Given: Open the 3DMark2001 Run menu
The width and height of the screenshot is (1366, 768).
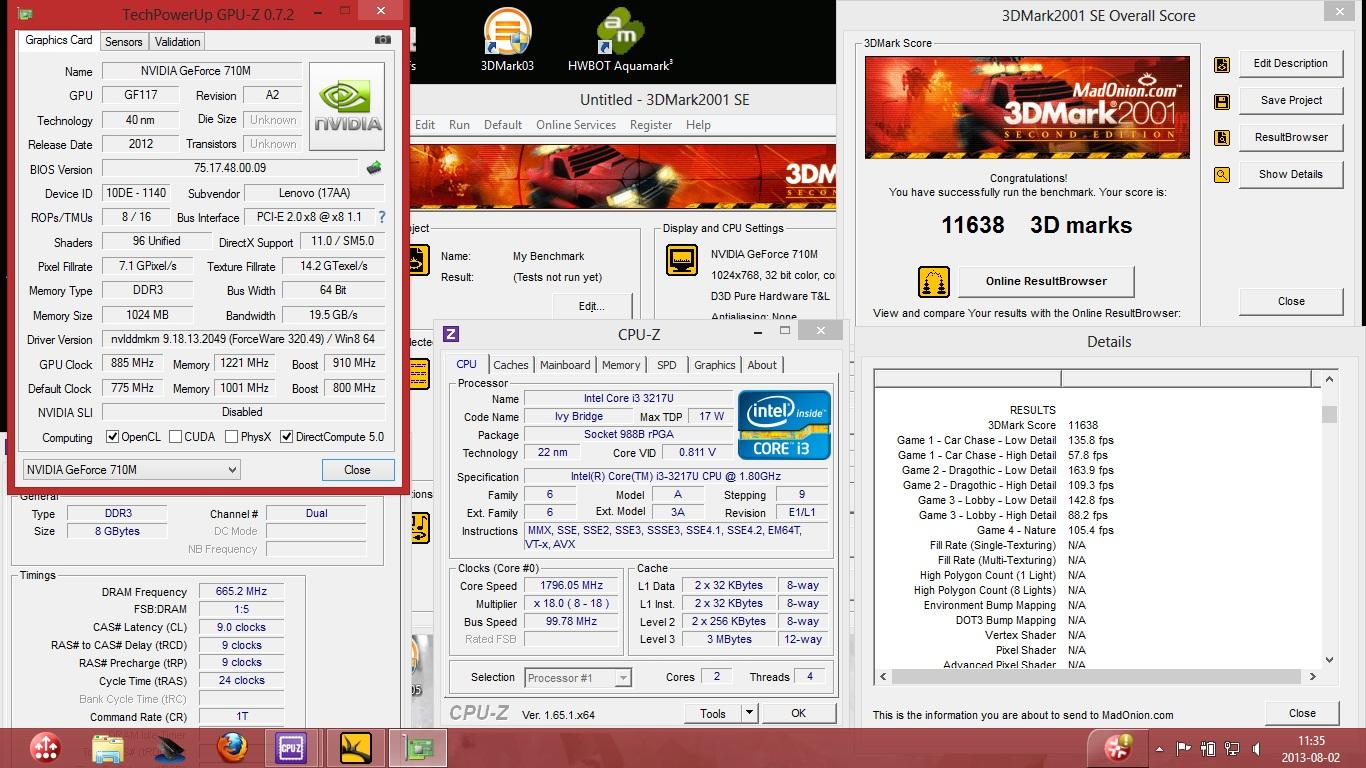Looking at the screenshot, I should pyautogui.click(x=459, y=125).
